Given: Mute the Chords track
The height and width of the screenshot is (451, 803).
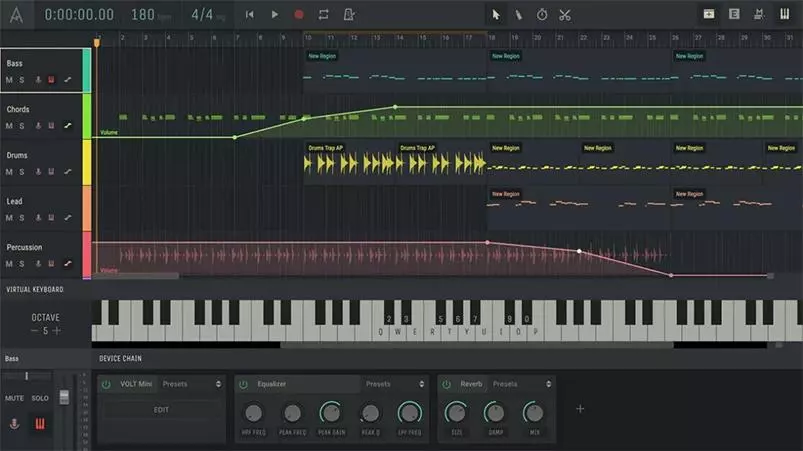Looking at the screenshot, I should tap(9, 126).
